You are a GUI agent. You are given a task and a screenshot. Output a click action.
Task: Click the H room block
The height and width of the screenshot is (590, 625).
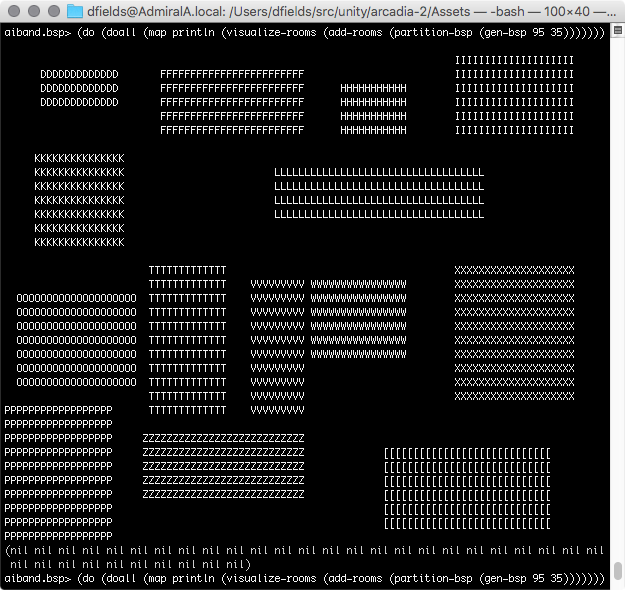click(373, 109)
